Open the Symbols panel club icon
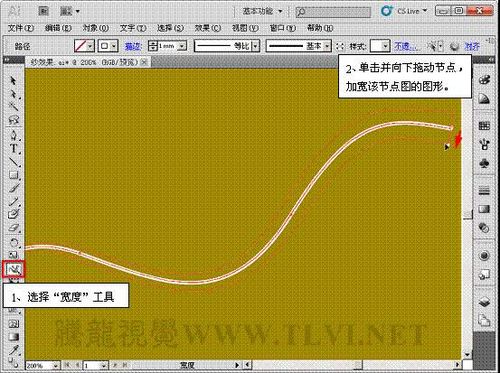This screenshot has width=500, height=373. 484,163
